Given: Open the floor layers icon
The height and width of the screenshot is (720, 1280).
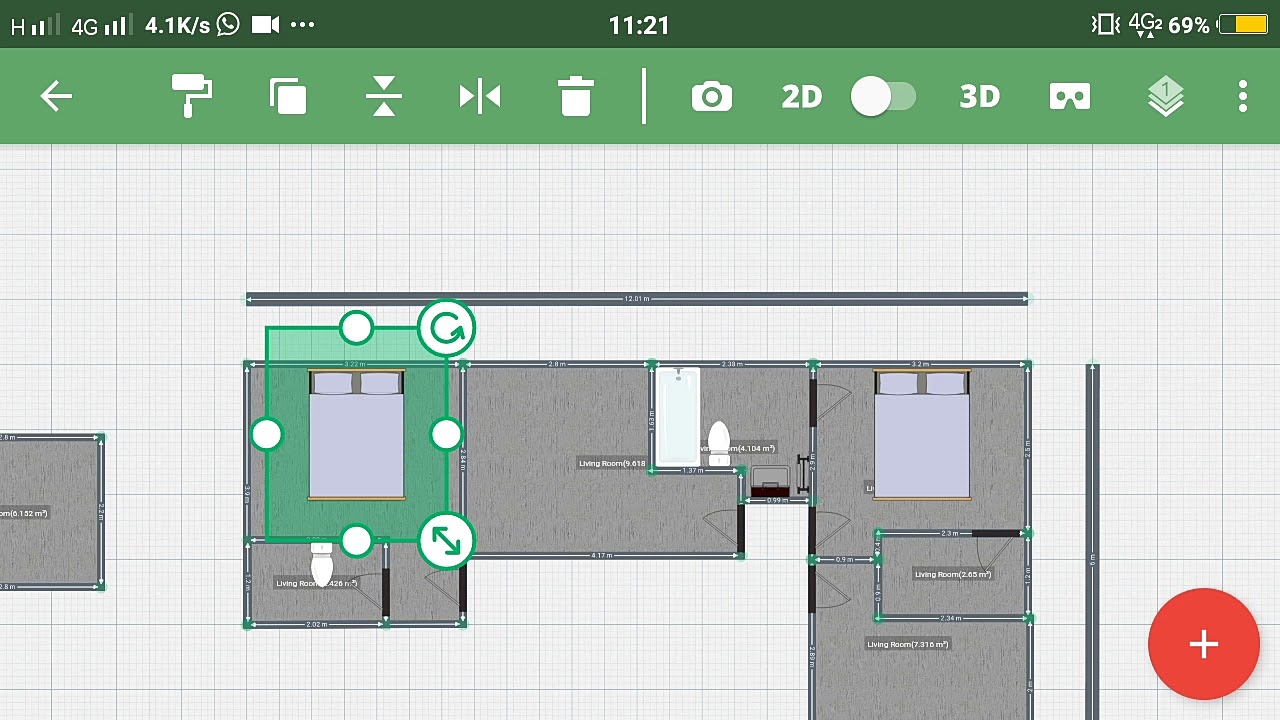Looking at the screenshot, I should pyautogui.click(x=1166, y=97).
